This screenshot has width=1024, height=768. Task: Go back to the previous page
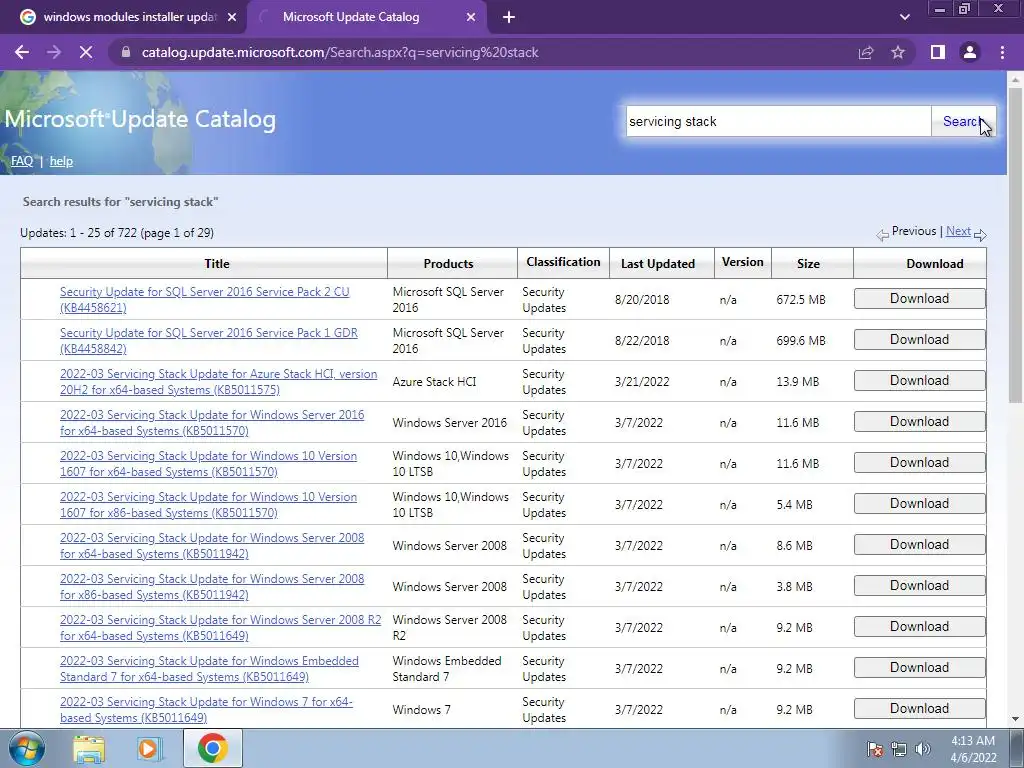pyautogui.click(x=22, y=52)
